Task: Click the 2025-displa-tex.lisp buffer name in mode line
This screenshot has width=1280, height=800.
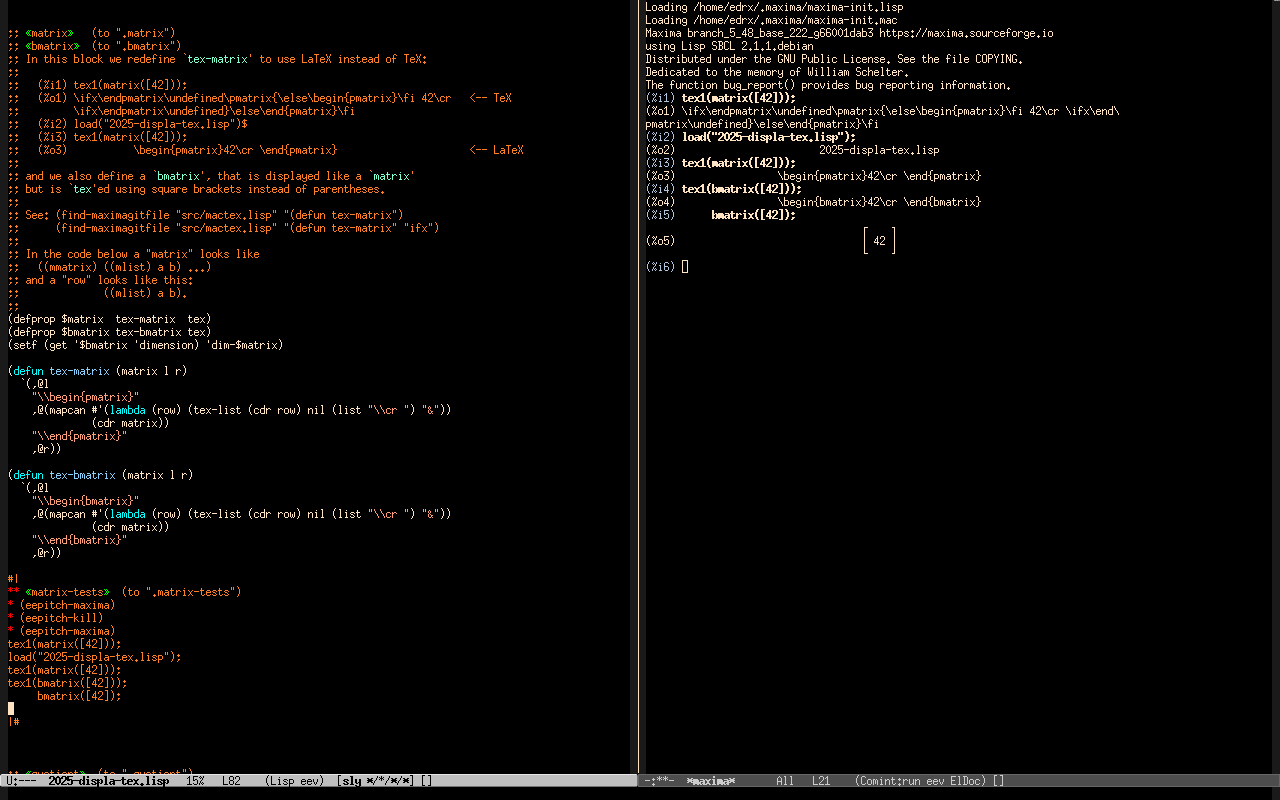Action: 108,781
